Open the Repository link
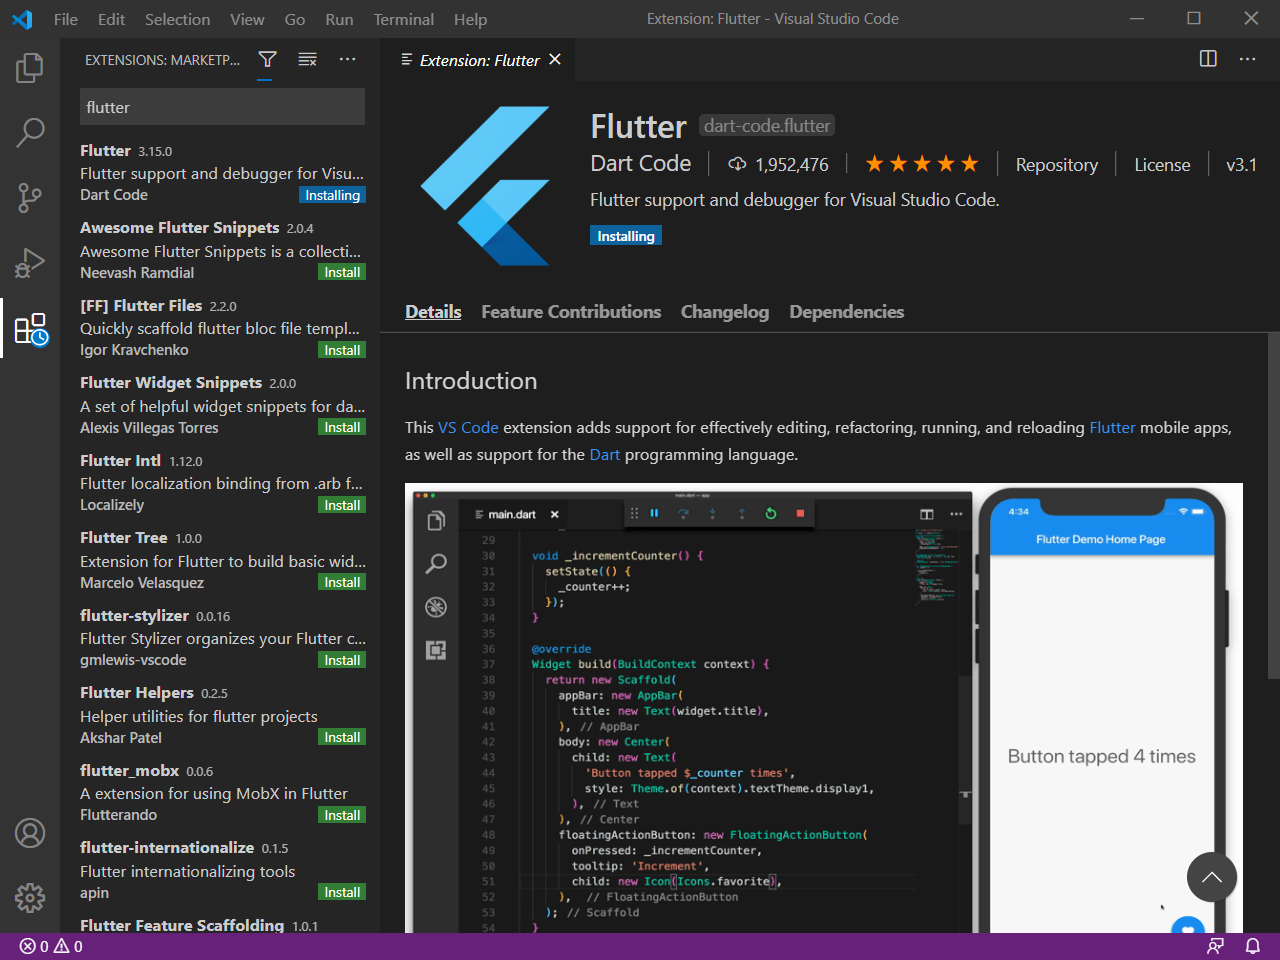The height and width of the screenshot is (960, 1280). click(x=1056, y=165)
